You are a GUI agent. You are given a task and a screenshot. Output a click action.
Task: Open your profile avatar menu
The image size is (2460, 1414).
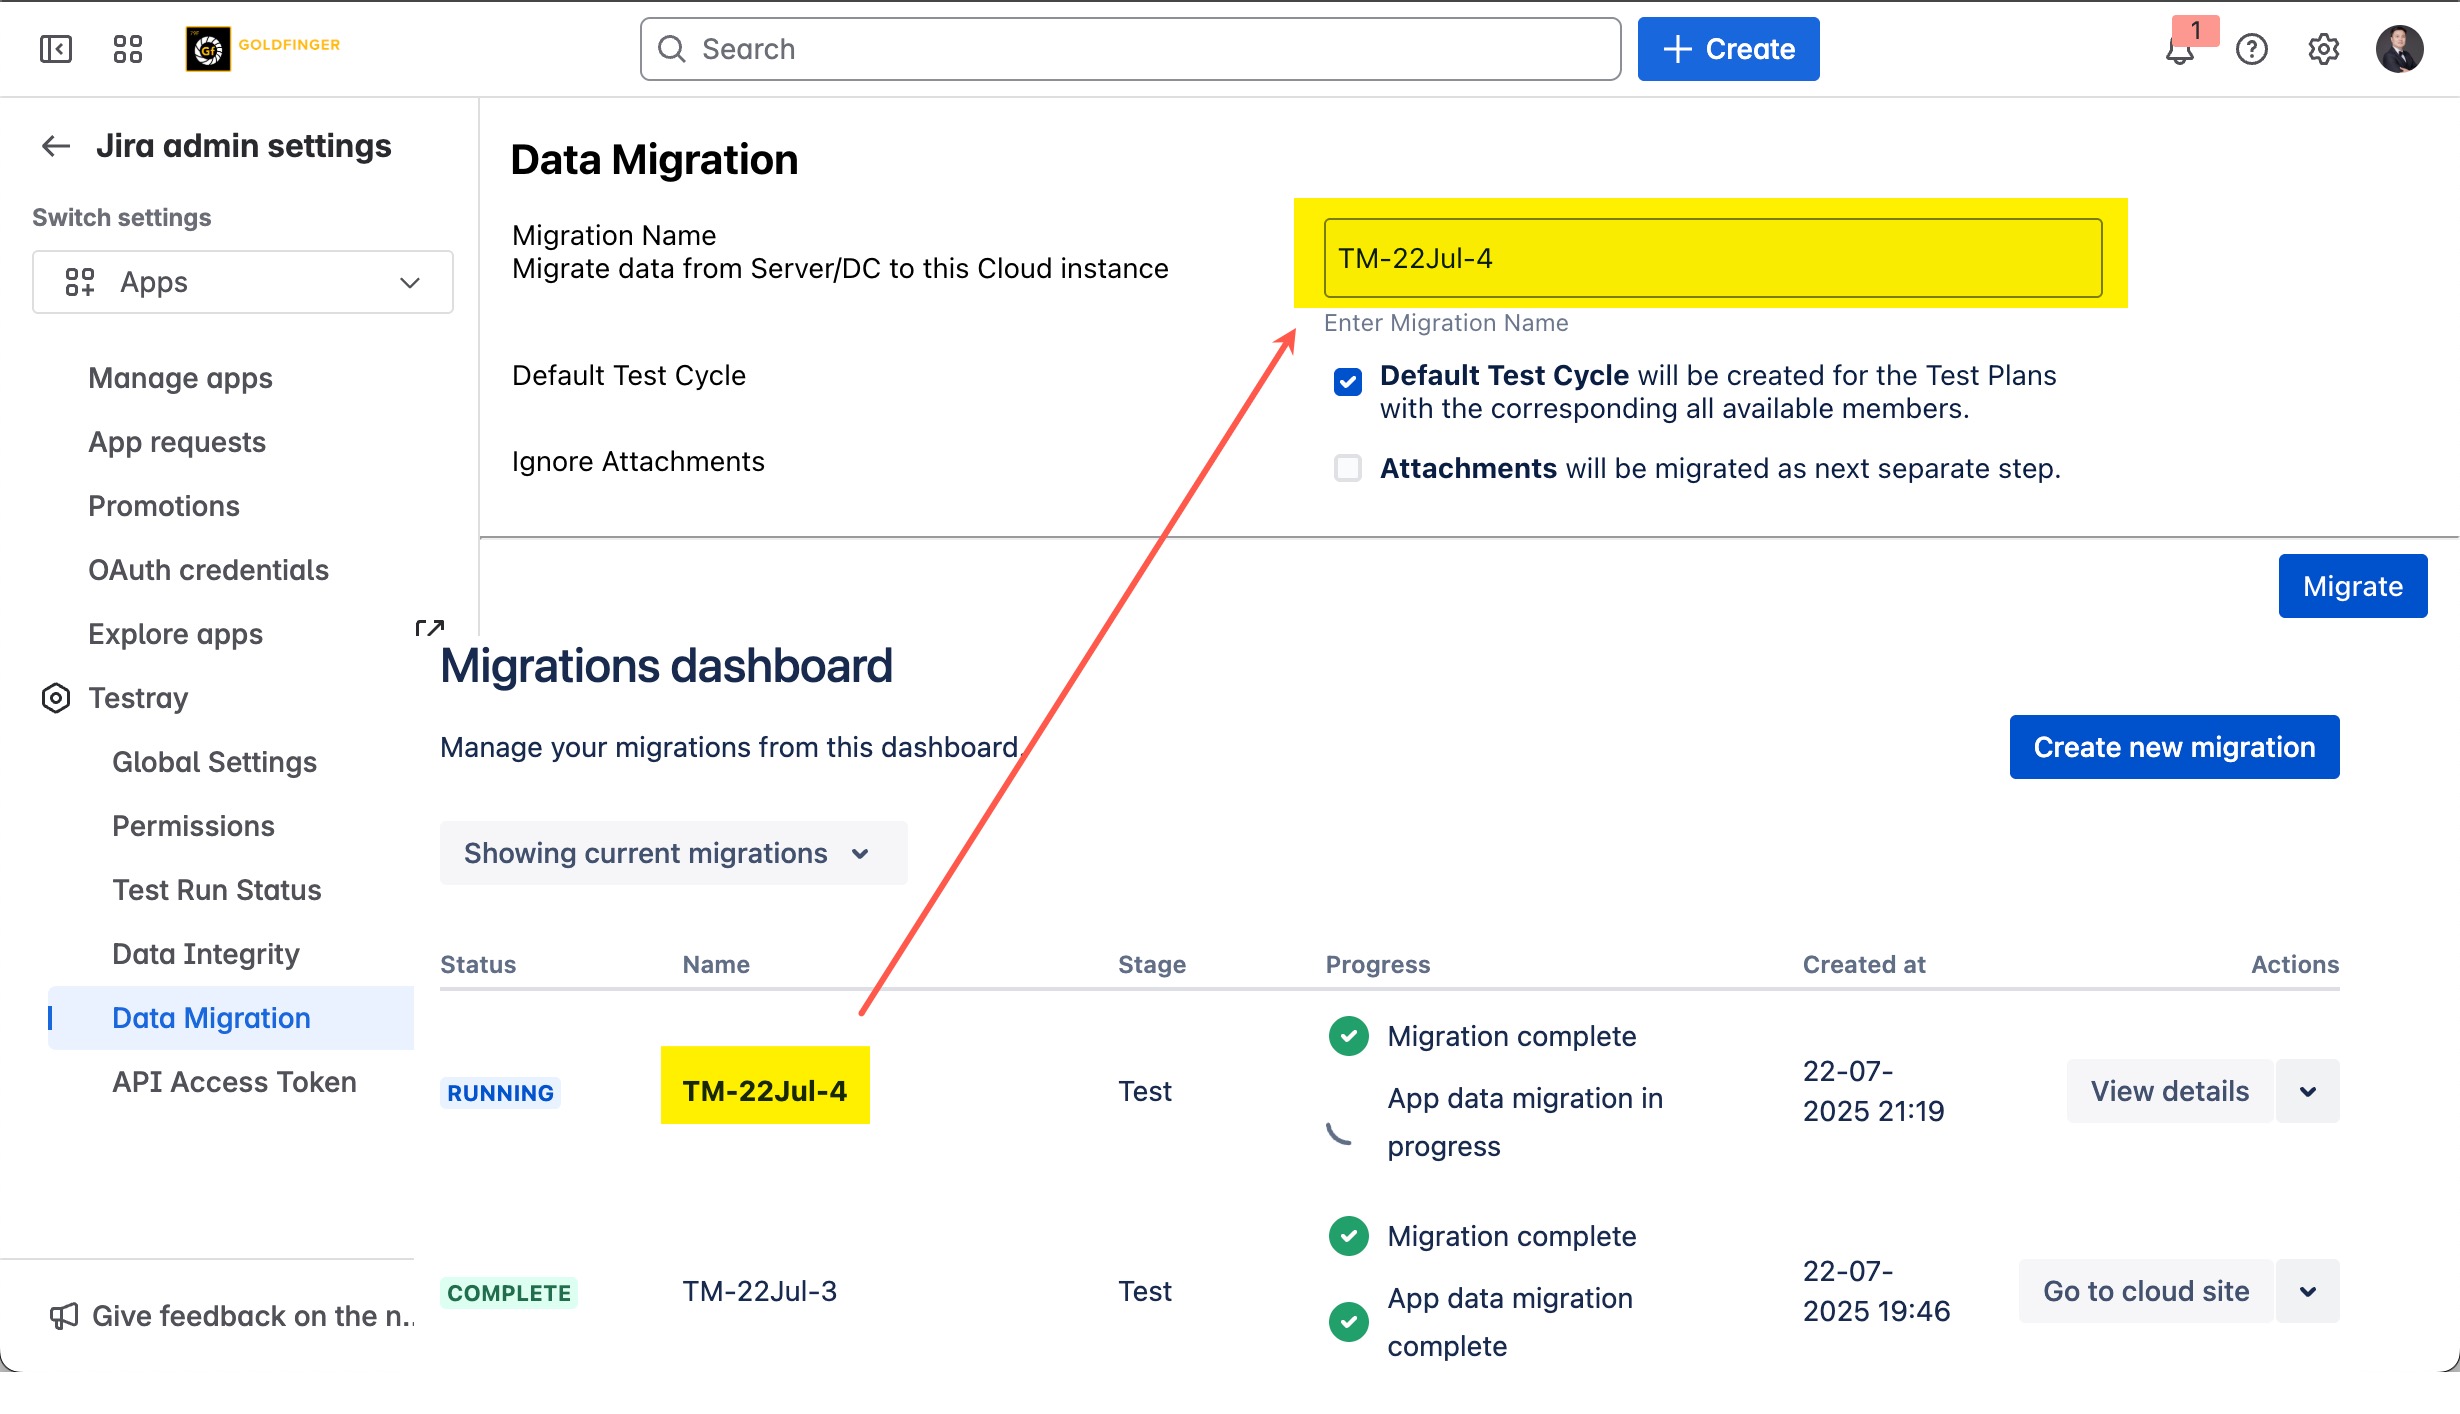click(2401, 48)
